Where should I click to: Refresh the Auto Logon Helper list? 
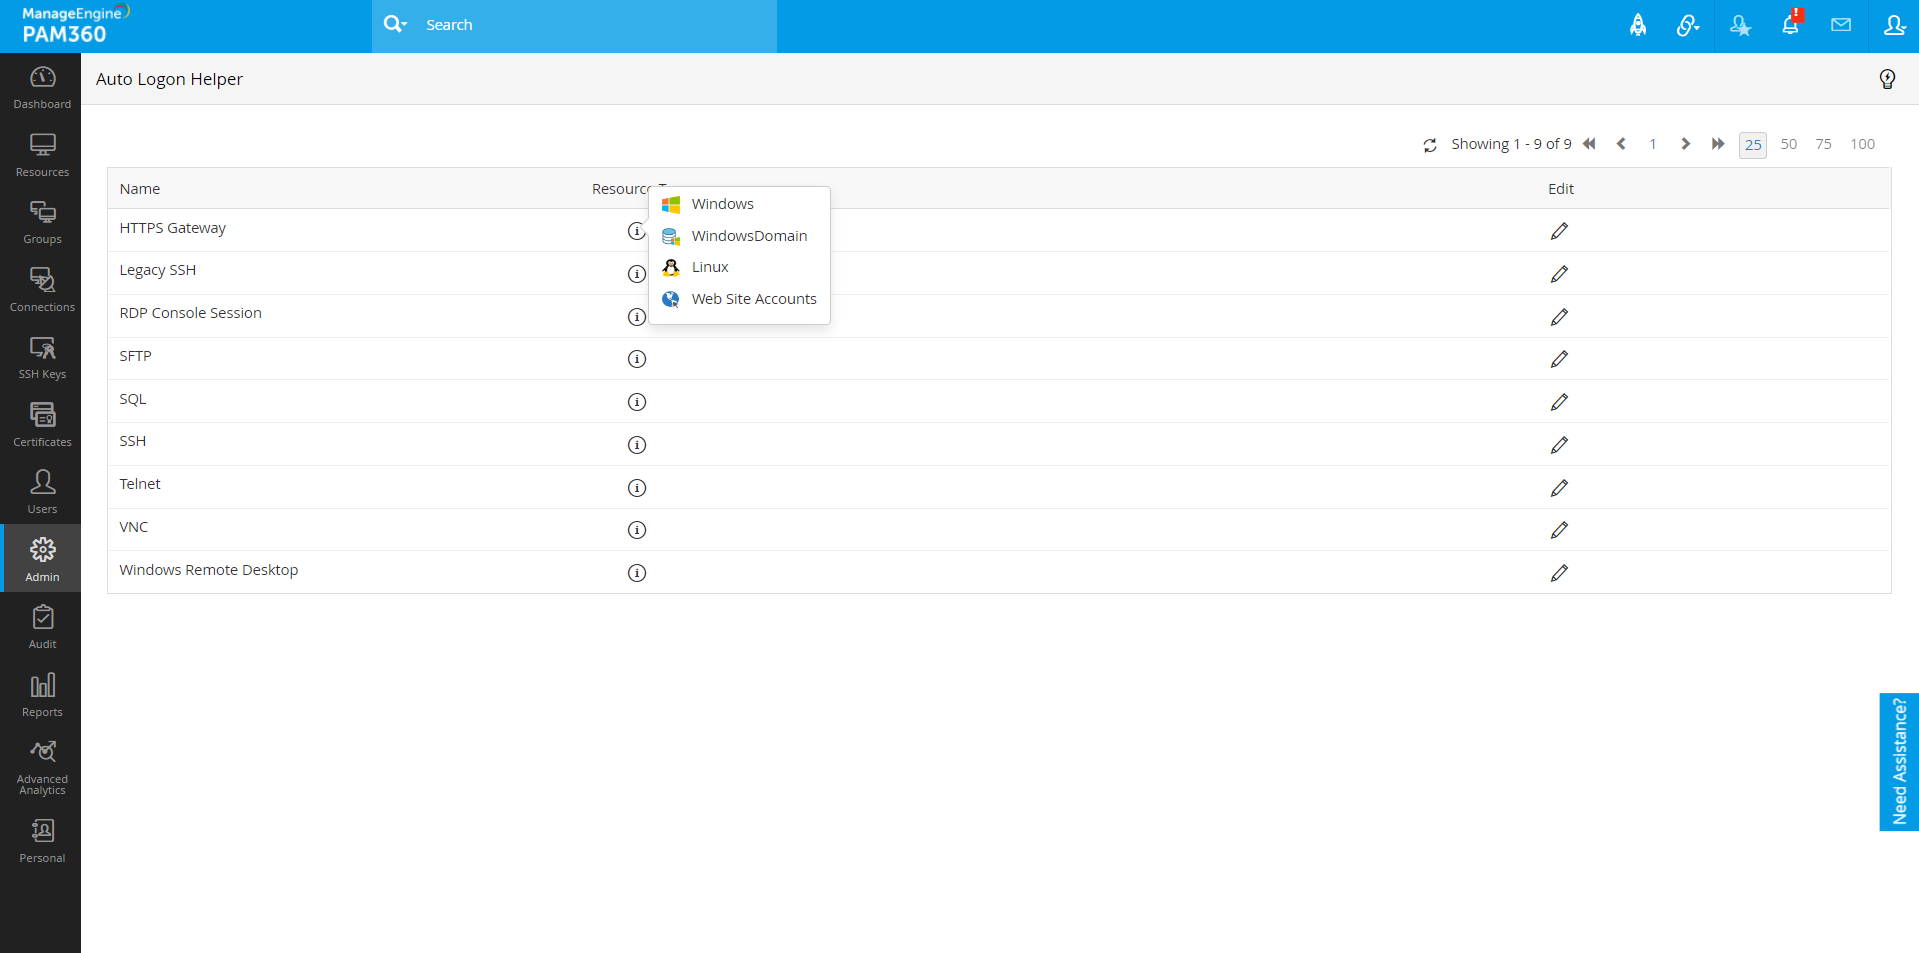pos(1430,145)
